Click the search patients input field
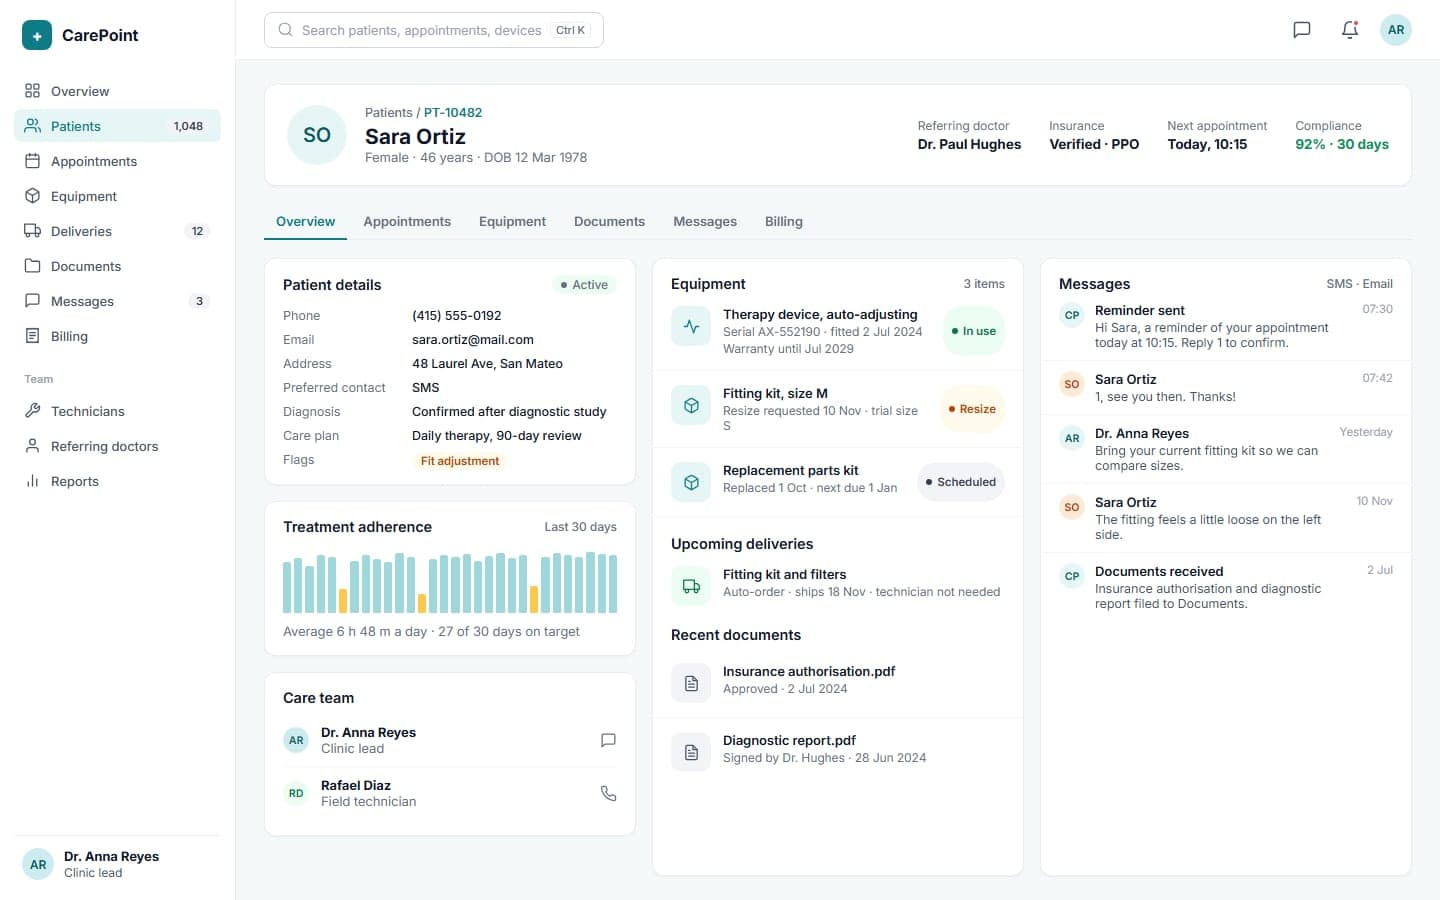Screen dimensions: 1440x900 coord(434,30)
